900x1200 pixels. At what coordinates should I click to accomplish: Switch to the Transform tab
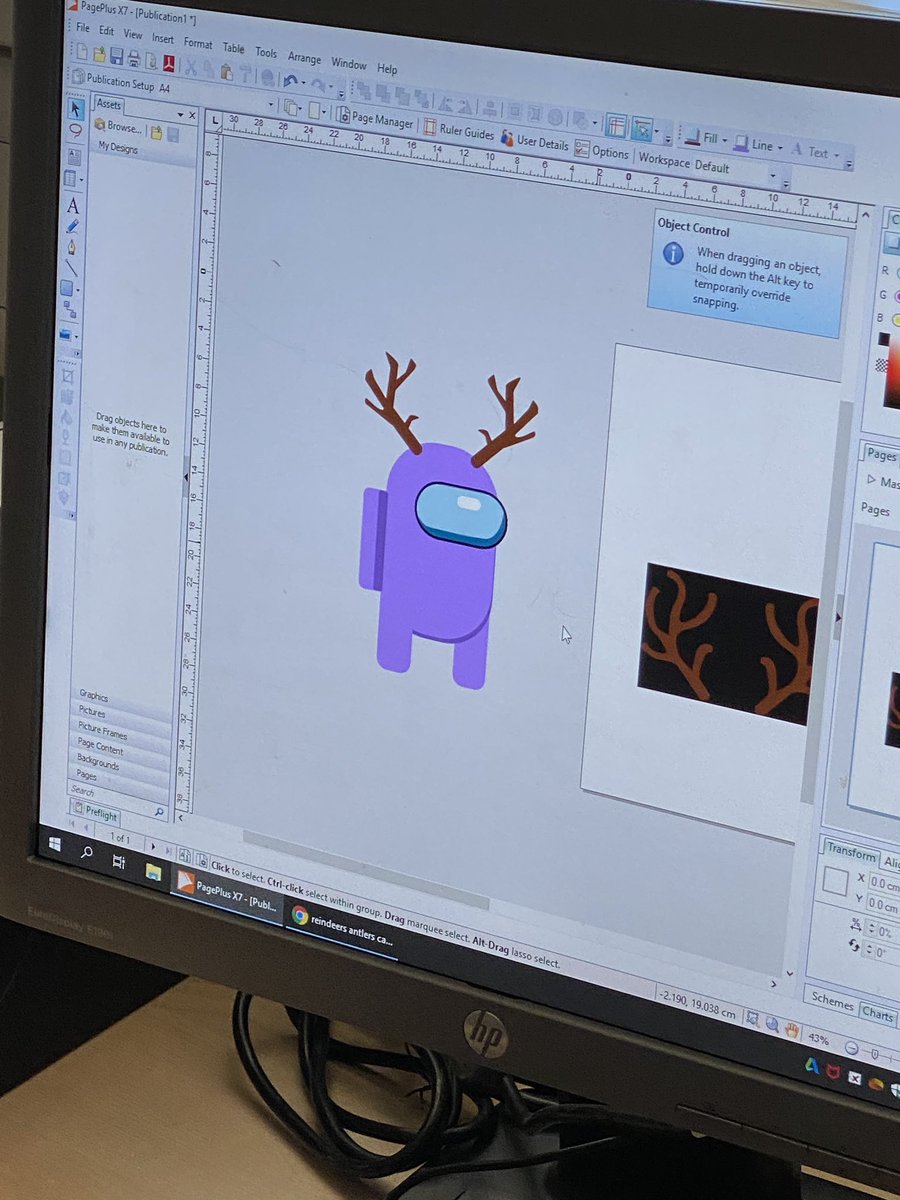click(x=850, y=850)
